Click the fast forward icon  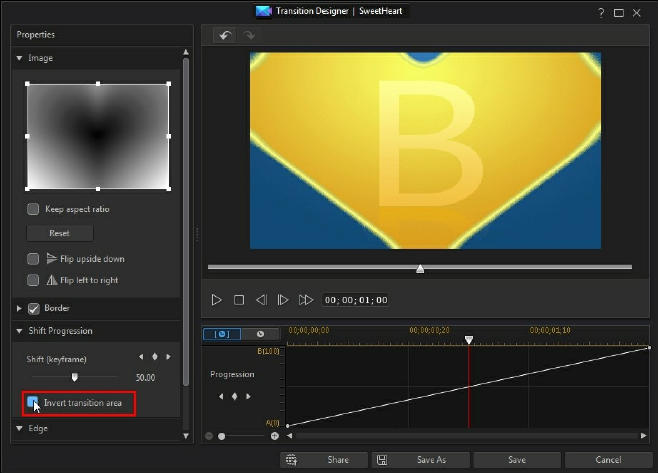tap(306, 299)
